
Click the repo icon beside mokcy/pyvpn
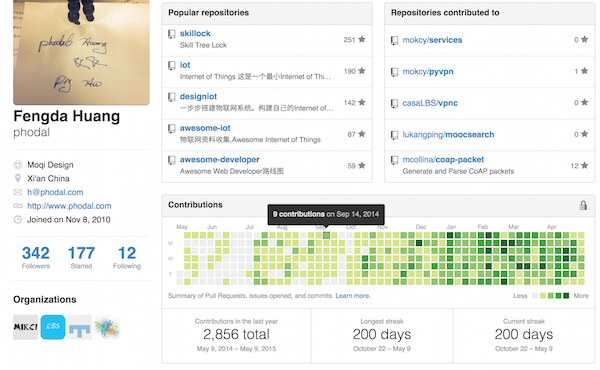pyautogui.click(x=394, y=72)
